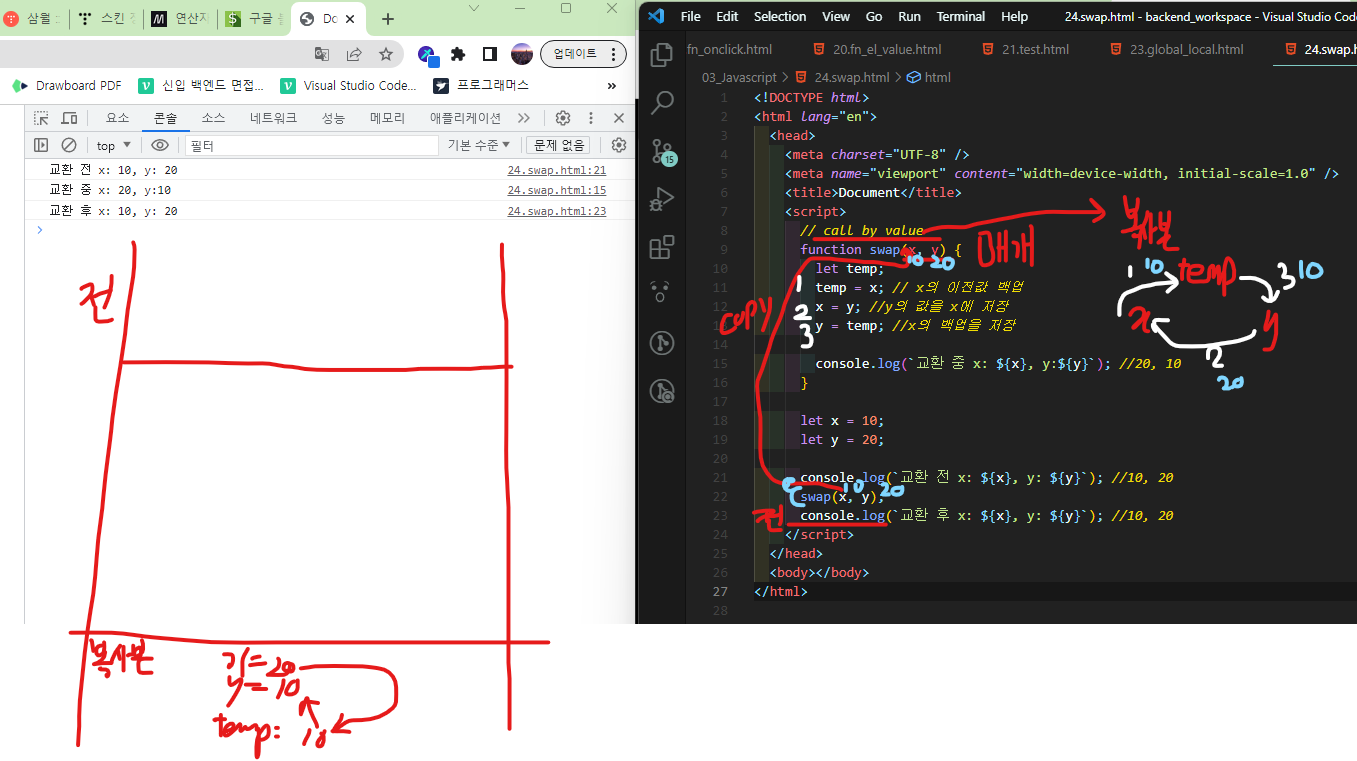This screenshot has width=1357, height=761.
Task: Clear the DevTools console
Action: click(x=69, y=145)
